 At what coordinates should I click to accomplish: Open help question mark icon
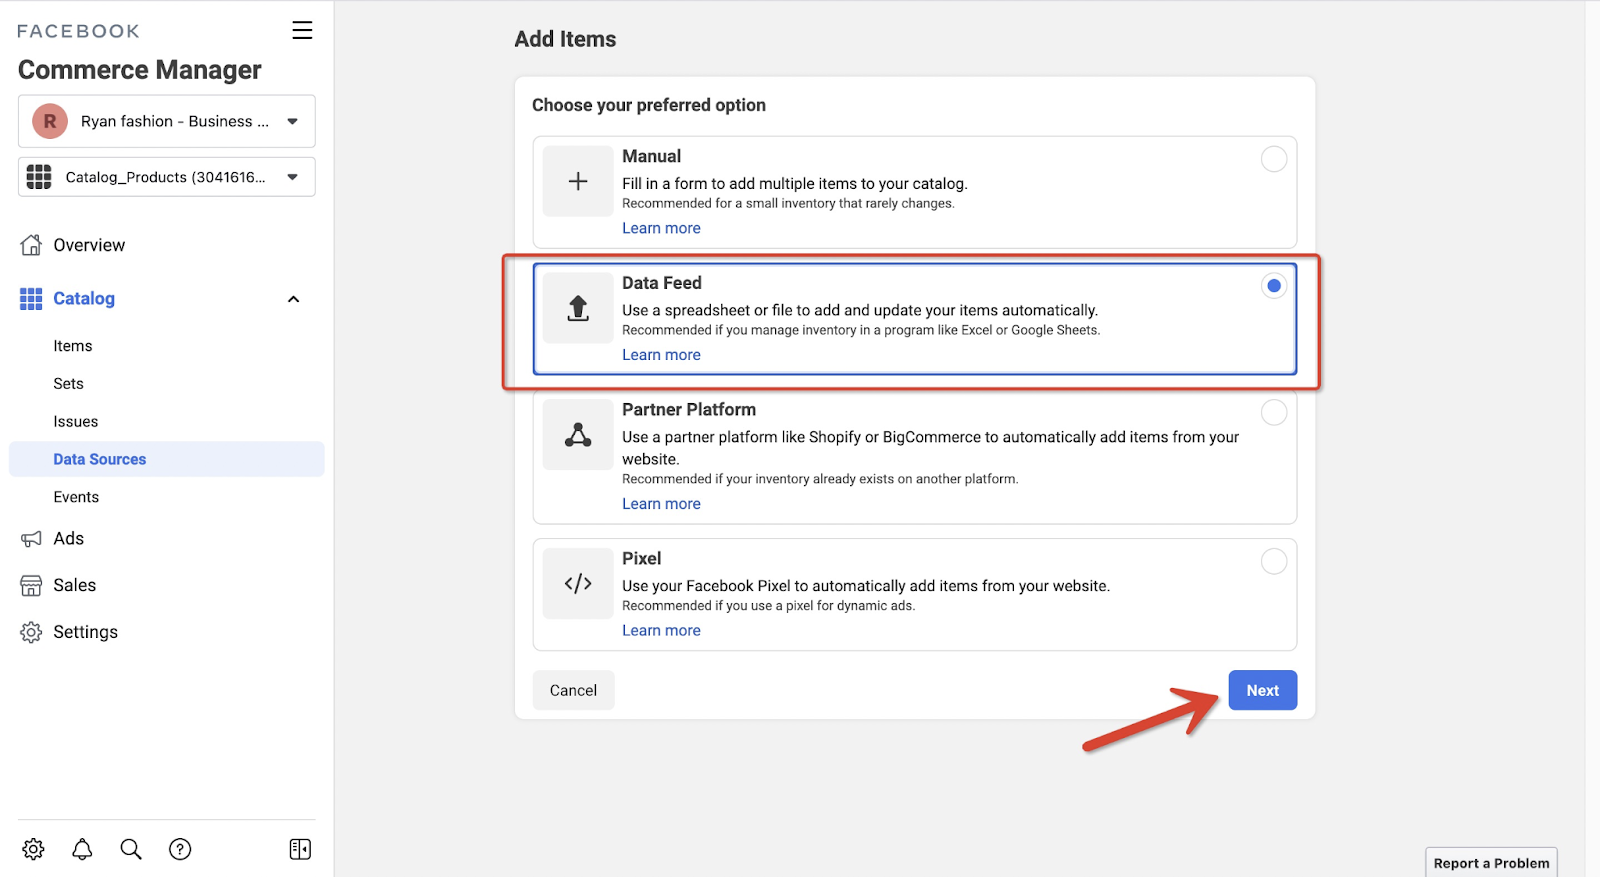click(x=180, y=849)
